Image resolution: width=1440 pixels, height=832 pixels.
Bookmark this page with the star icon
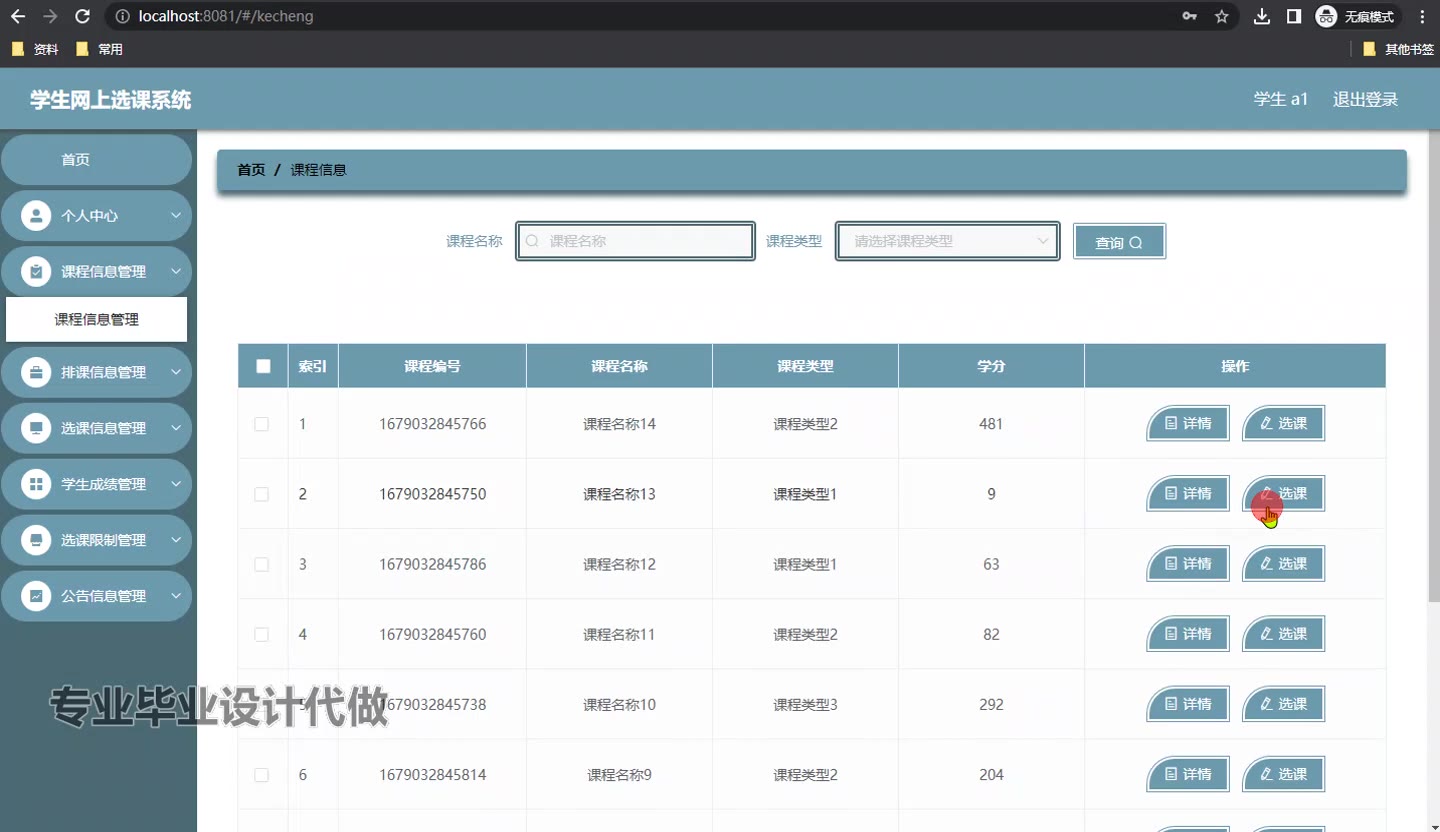point(1221,16)
